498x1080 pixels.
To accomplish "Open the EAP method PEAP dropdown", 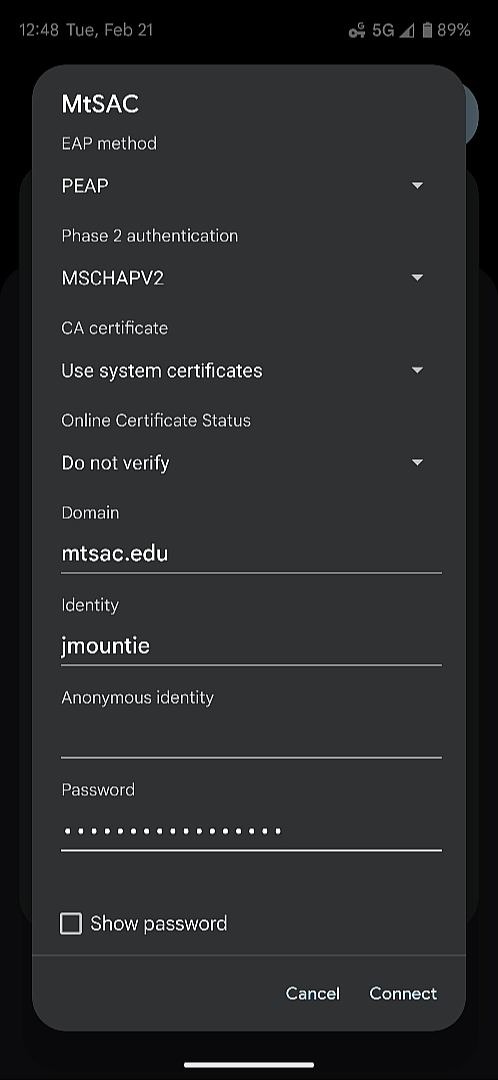I will click(243, 186).
